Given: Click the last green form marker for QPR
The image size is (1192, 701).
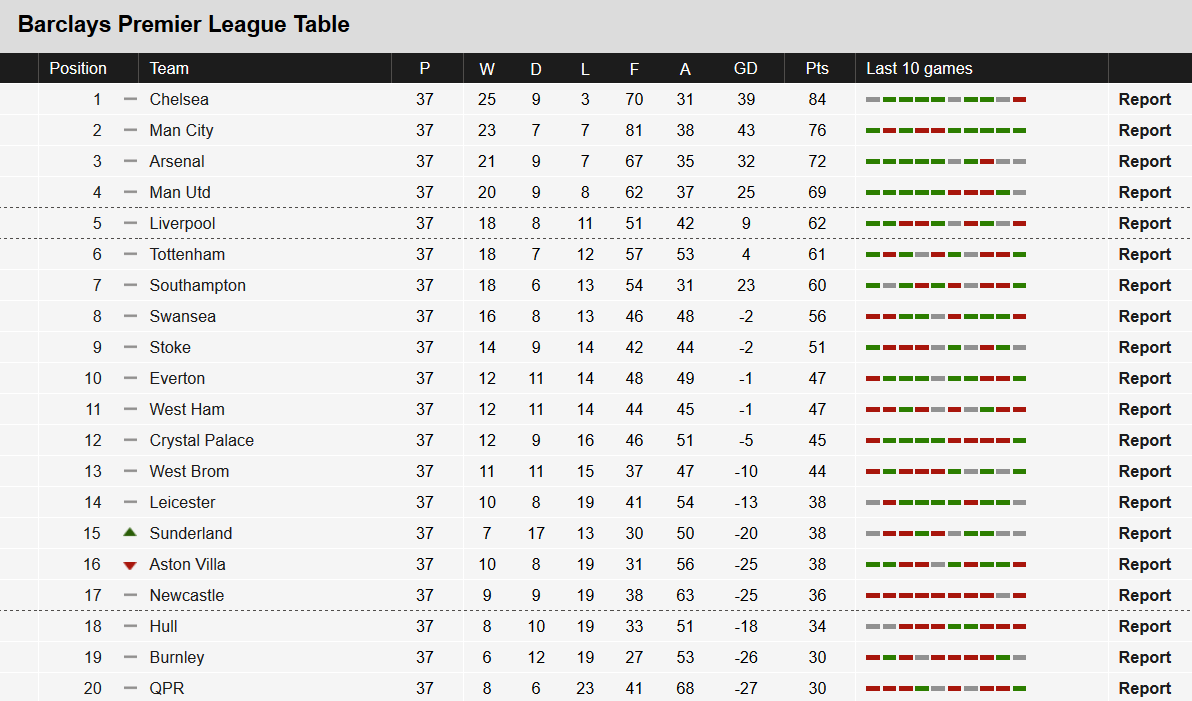Looking at the screenshot, I should (1020, 688).
